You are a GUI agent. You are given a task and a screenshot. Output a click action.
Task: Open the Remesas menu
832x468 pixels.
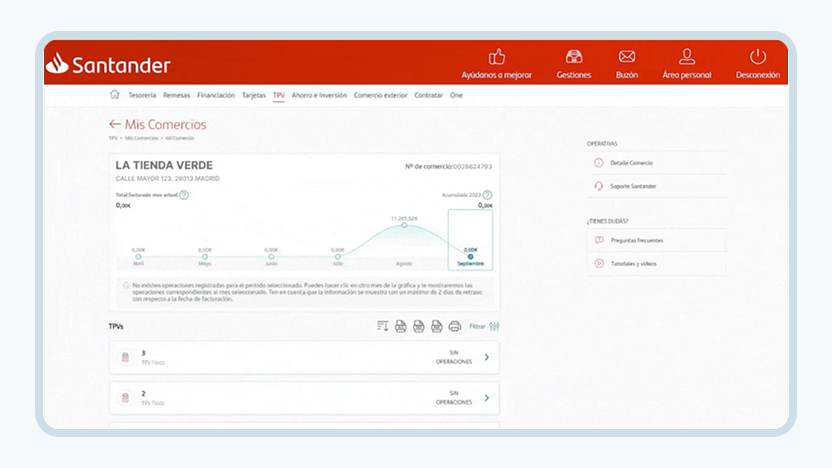click(x=176, y=95)
